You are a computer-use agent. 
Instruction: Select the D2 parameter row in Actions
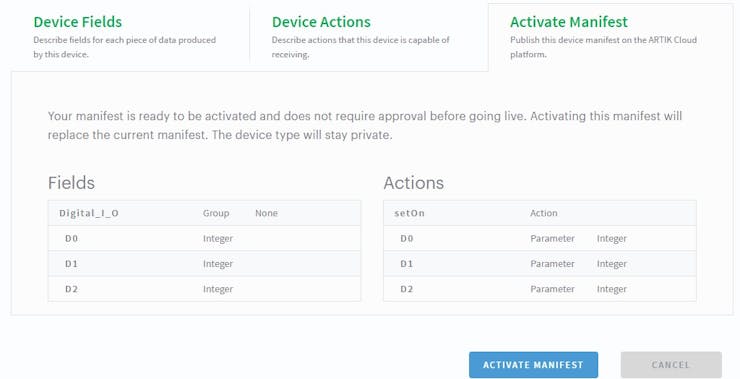540,289
